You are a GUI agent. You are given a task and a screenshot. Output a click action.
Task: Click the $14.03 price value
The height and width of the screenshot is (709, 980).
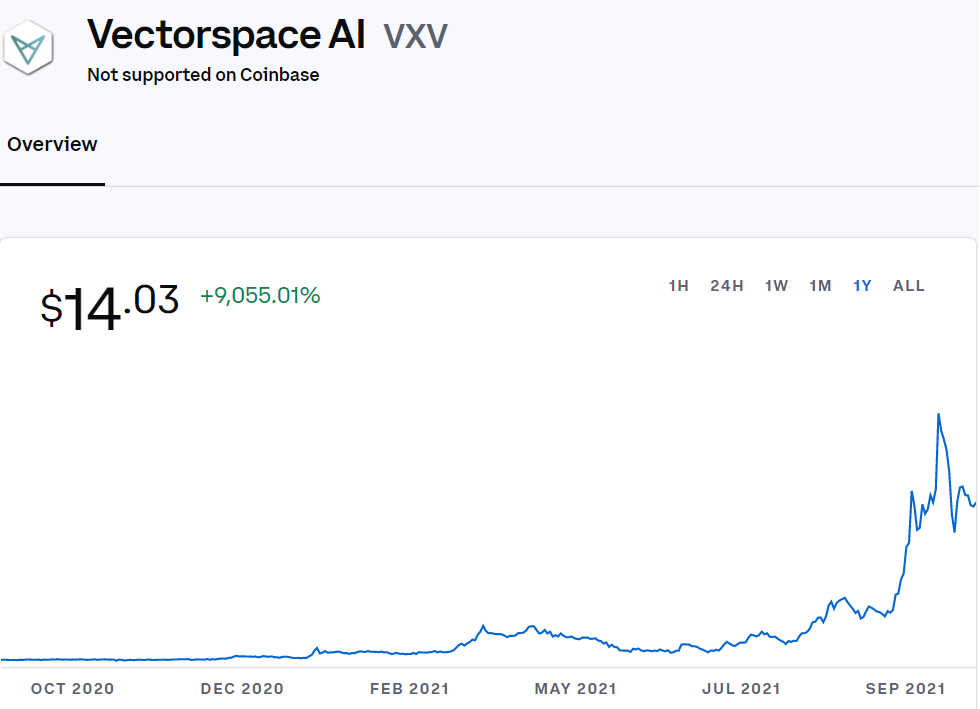110,306
